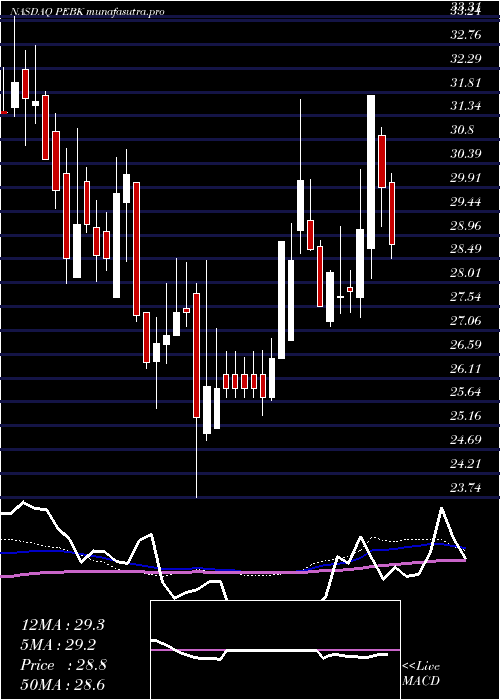The image size is (500, 700).
Task: Select the 32.29 price axis label
Action: [466, 58]
